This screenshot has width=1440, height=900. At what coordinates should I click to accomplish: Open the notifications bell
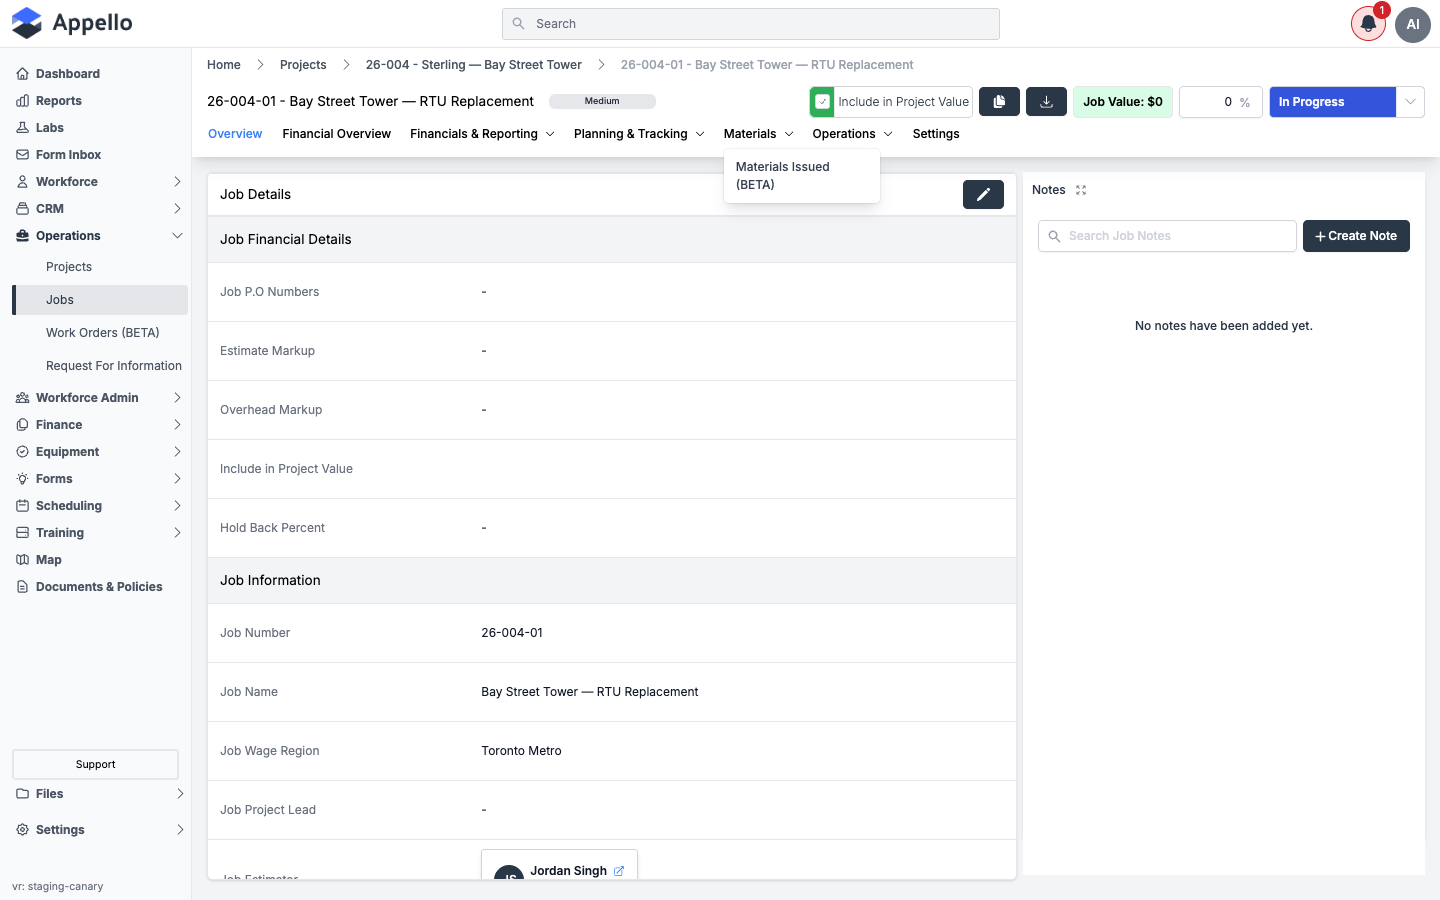(1368, 24)
